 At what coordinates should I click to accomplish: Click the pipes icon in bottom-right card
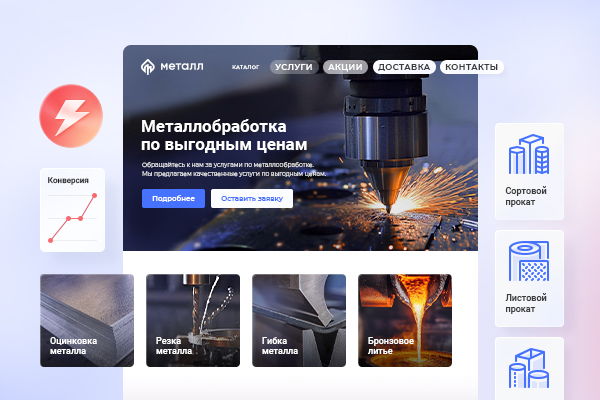[529, 368]
